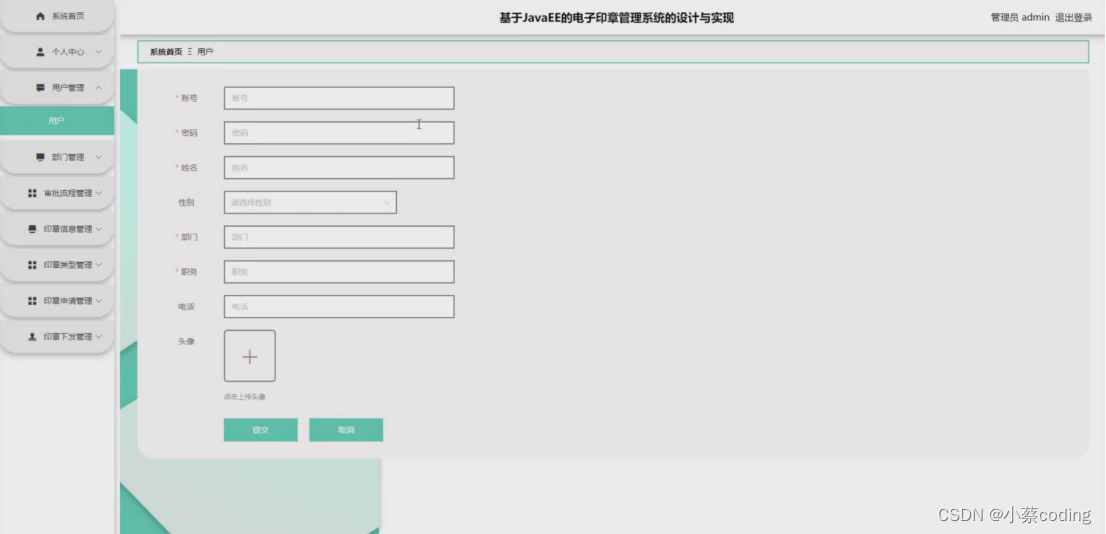Screen dimensions: 1106x534
Task: Click the 头像 field label
Action: (186, 341)
